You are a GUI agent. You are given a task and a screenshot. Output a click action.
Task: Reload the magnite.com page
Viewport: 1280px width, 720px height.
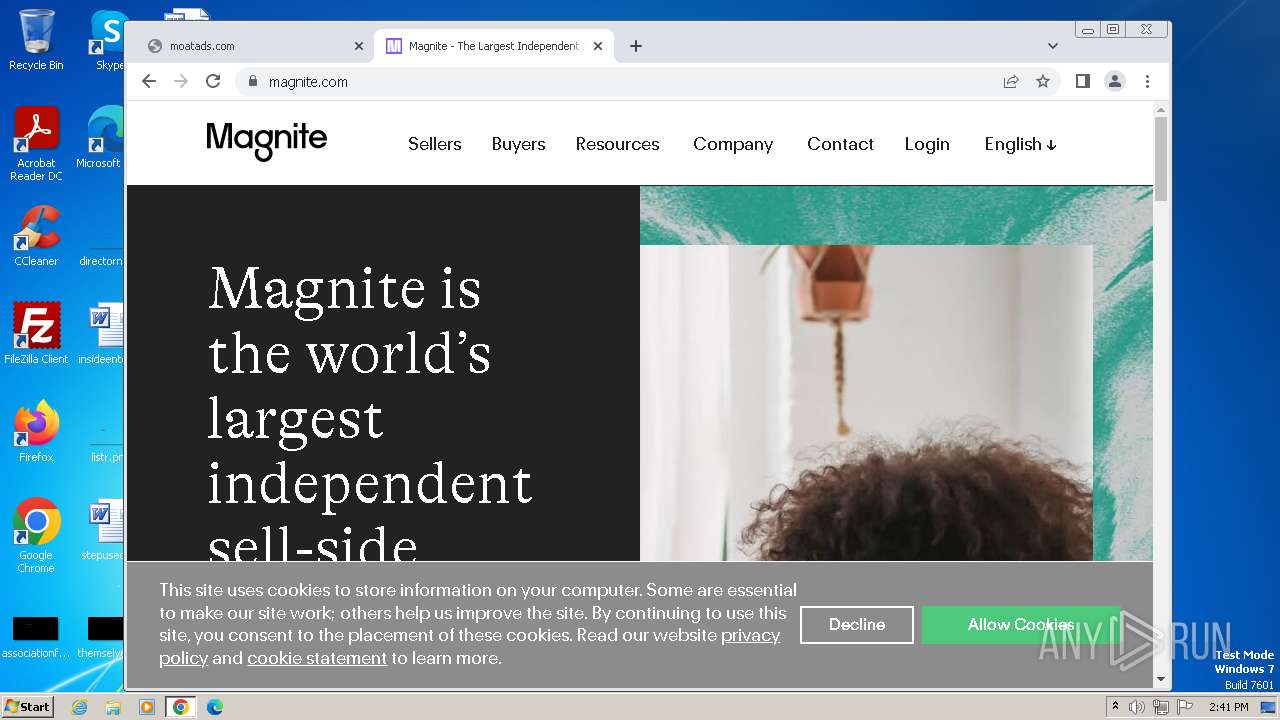pyautogui.click(x=213, y=81)
